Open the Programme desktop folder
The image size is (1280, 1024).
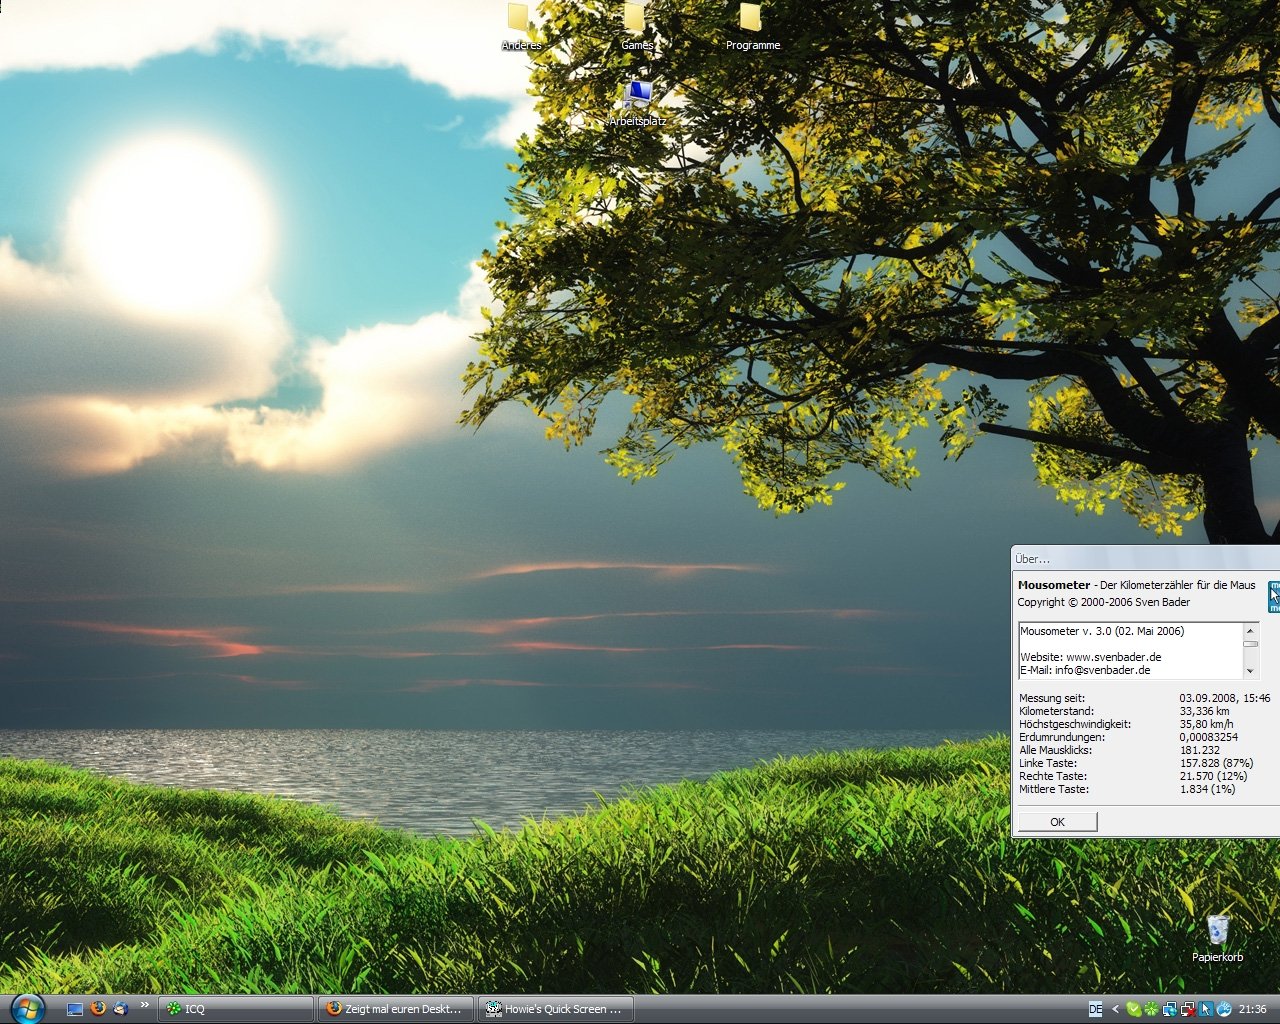click(x=752, y=27)
